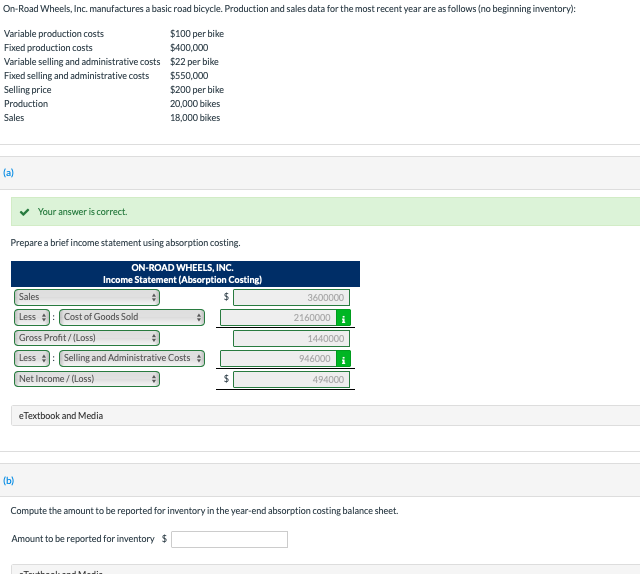
Task: Click 'Income Statement (Absorption Costing)' header
Action: 182,280
